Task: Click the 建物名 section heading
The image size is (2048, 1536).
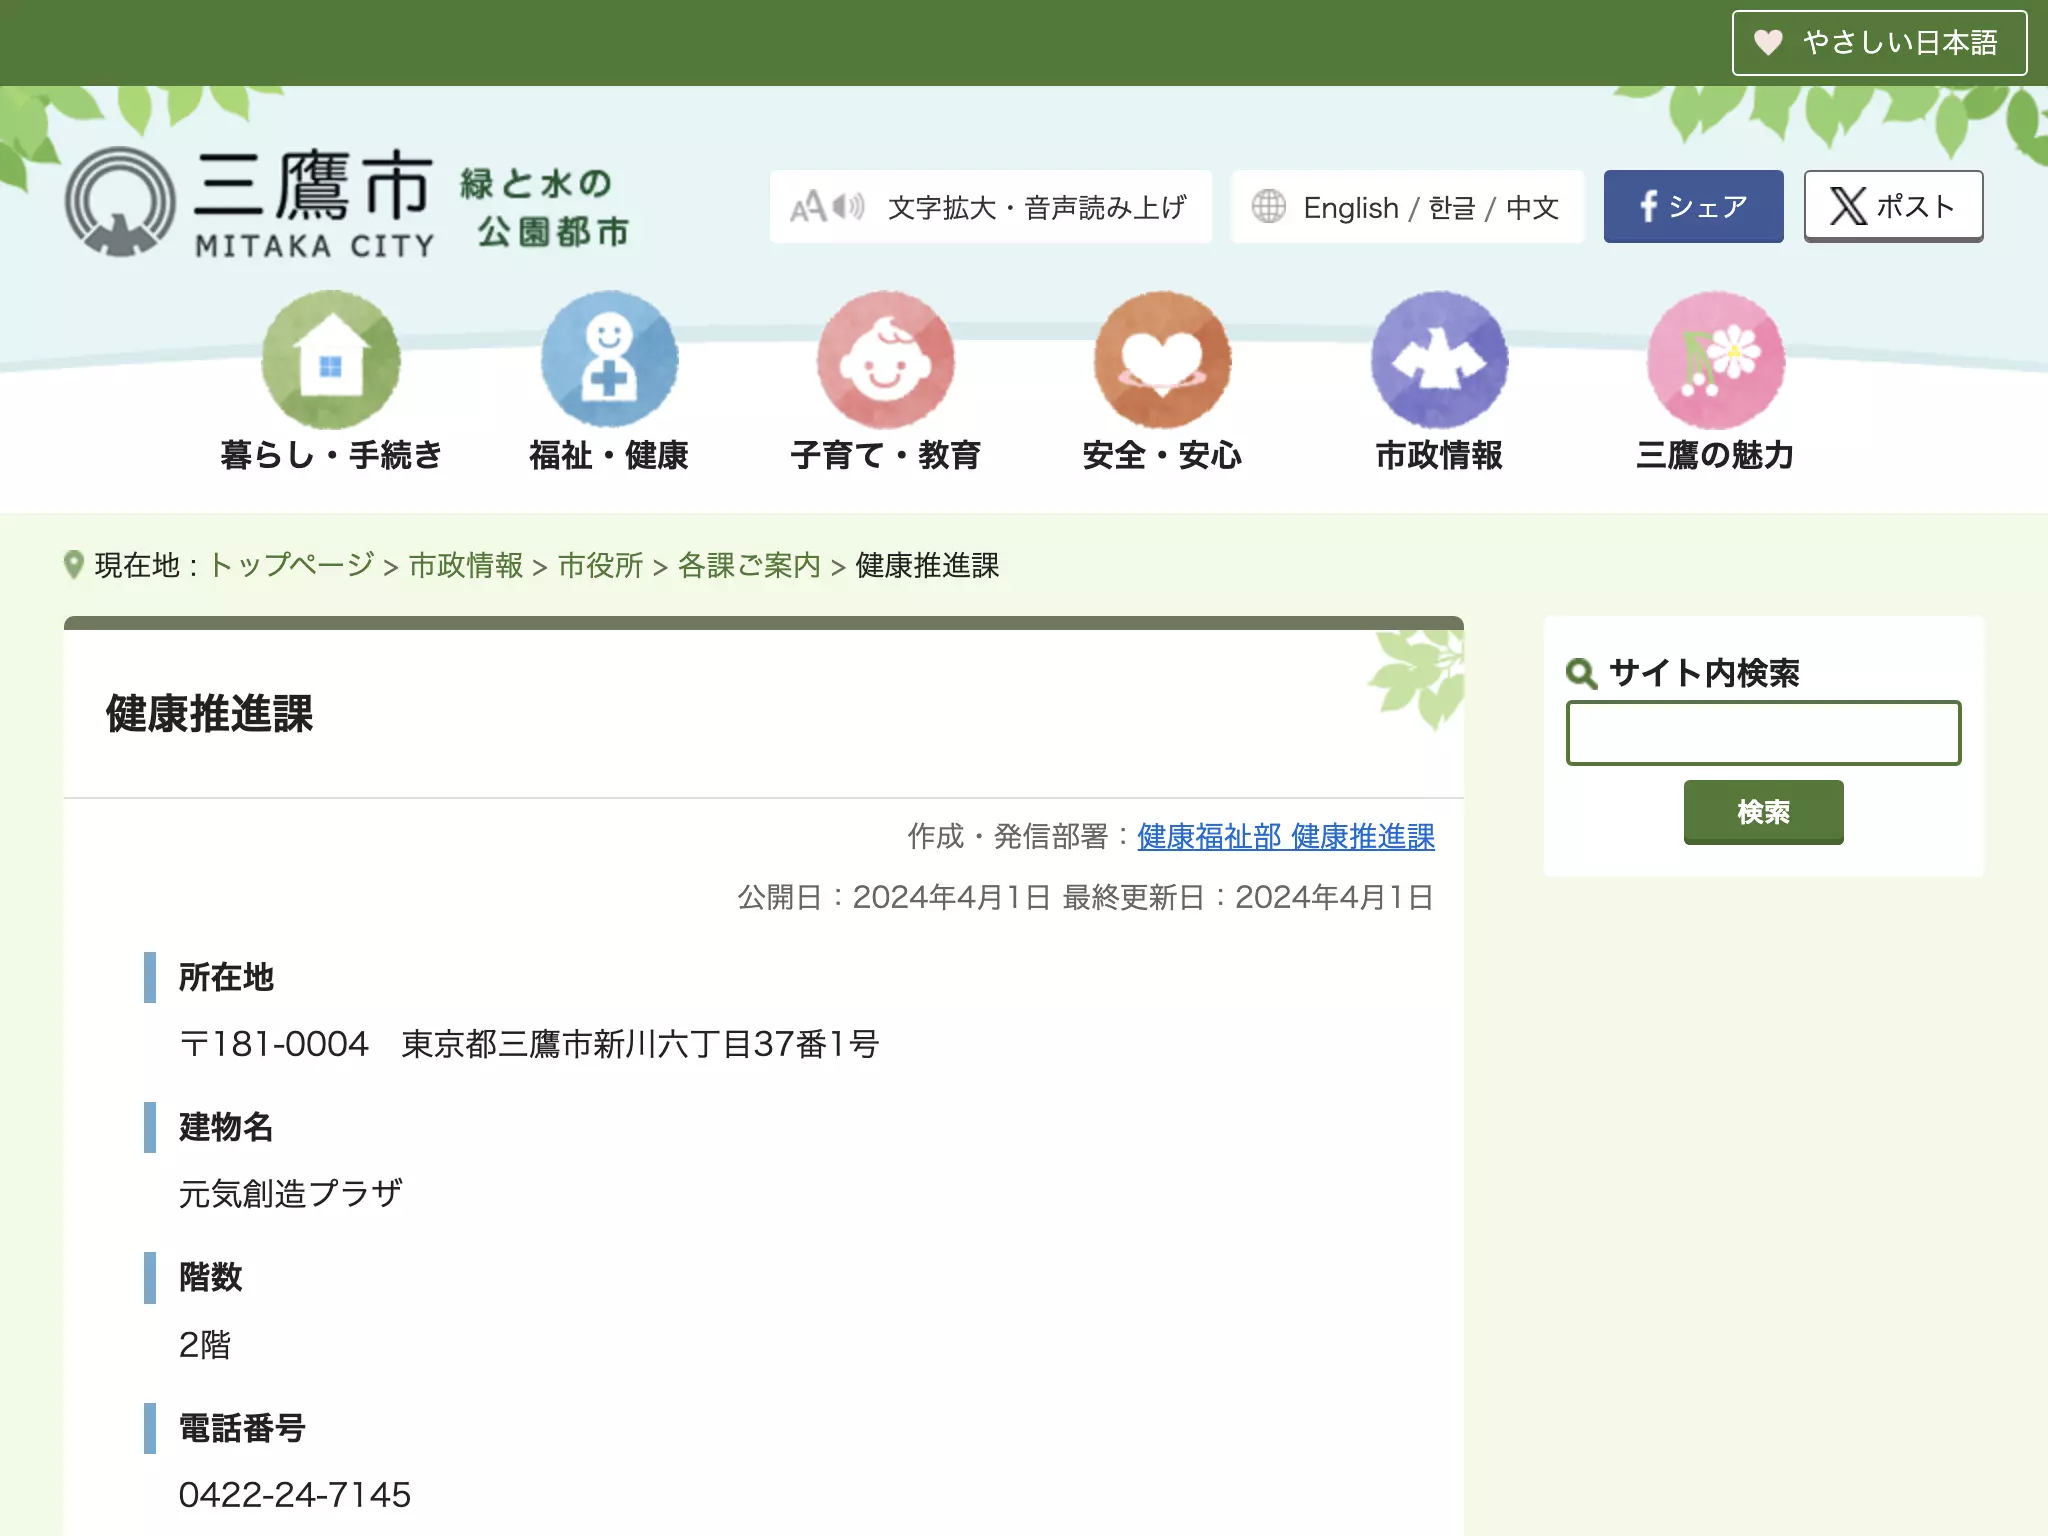Action: click(x=226, y=1127)
